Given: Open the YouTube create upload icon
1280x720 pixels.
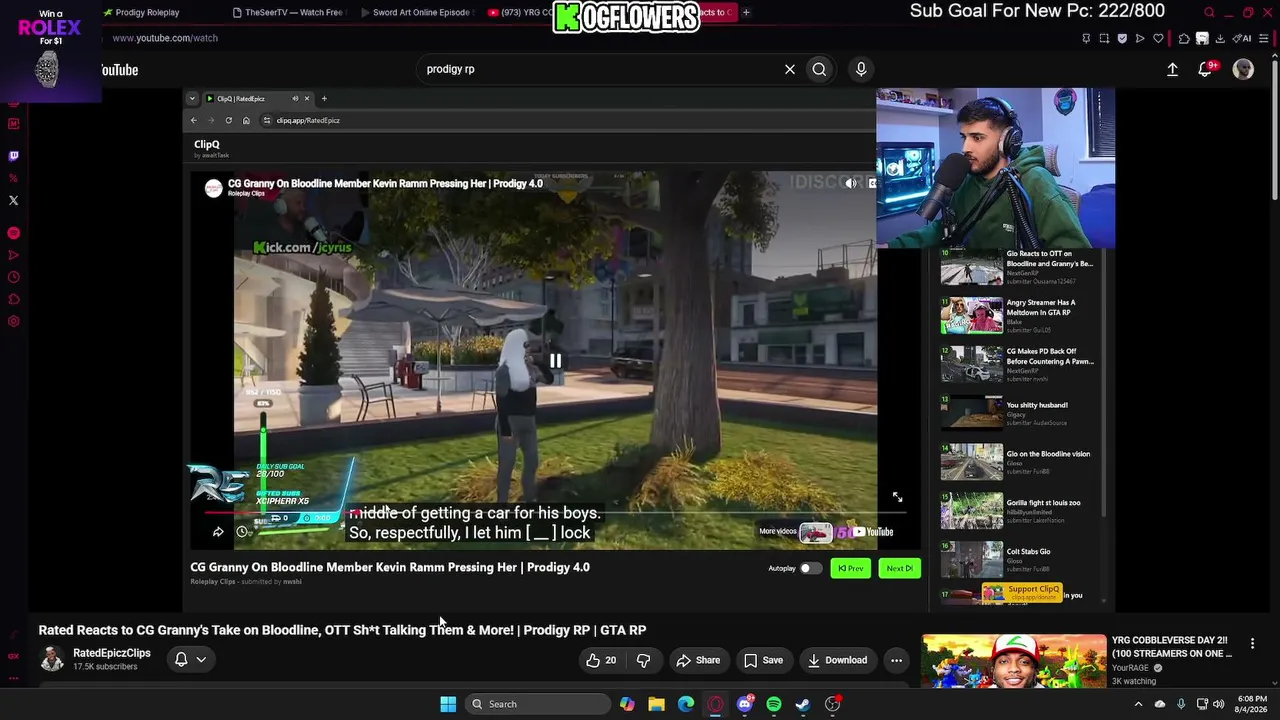Looking at the screenshot, I should (1172, 69).
